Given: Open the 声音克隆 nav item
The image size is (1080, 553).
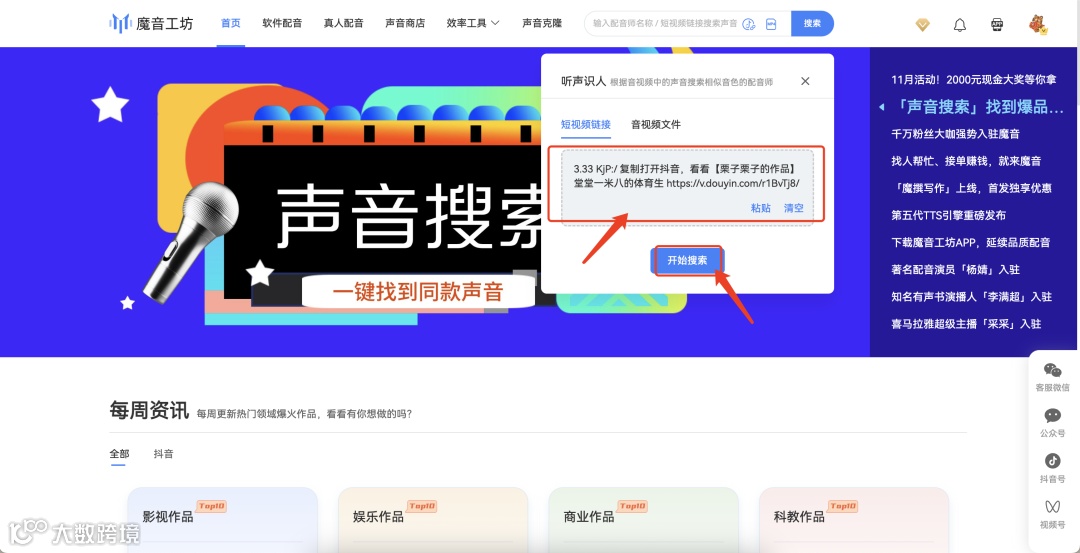Looking at the screenshot, I should (x=542, y=23).
